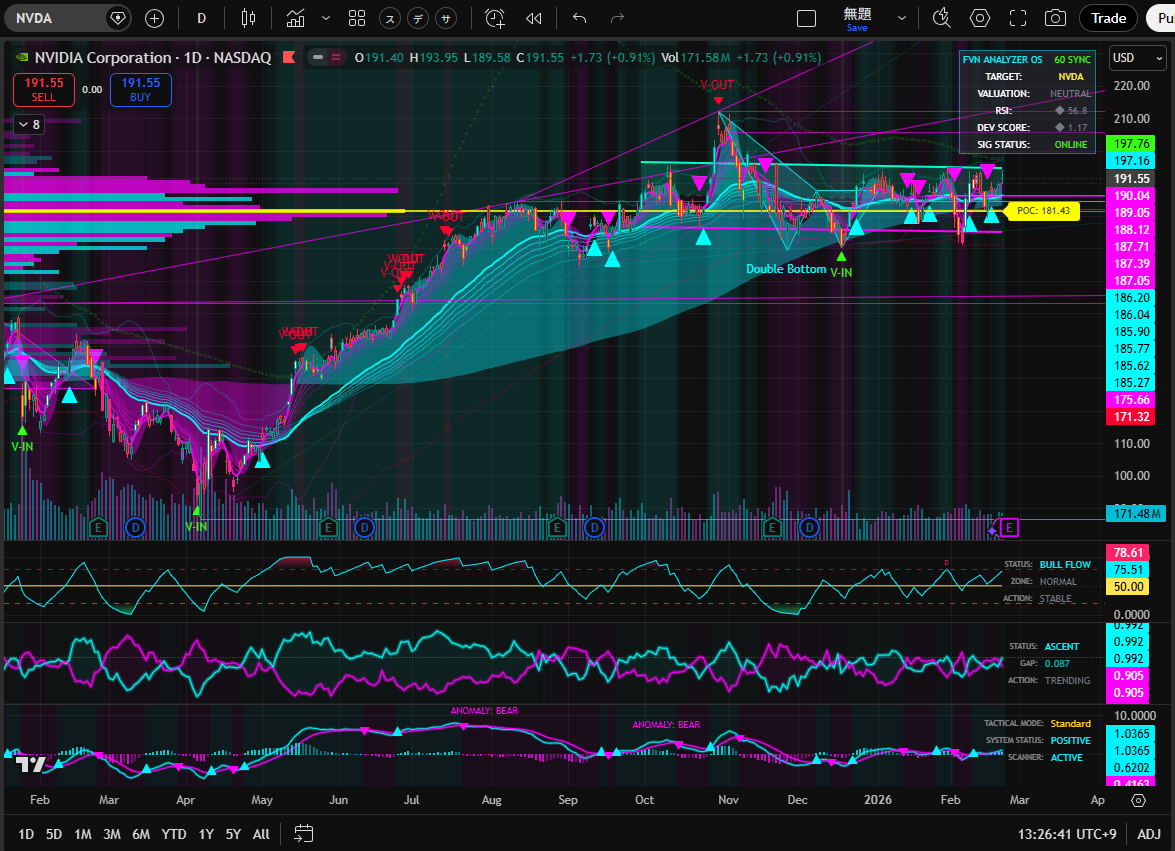This screenshot has height=851, width=1175.
Task: Toggle the pink wave legend icon
Action: 336,58
